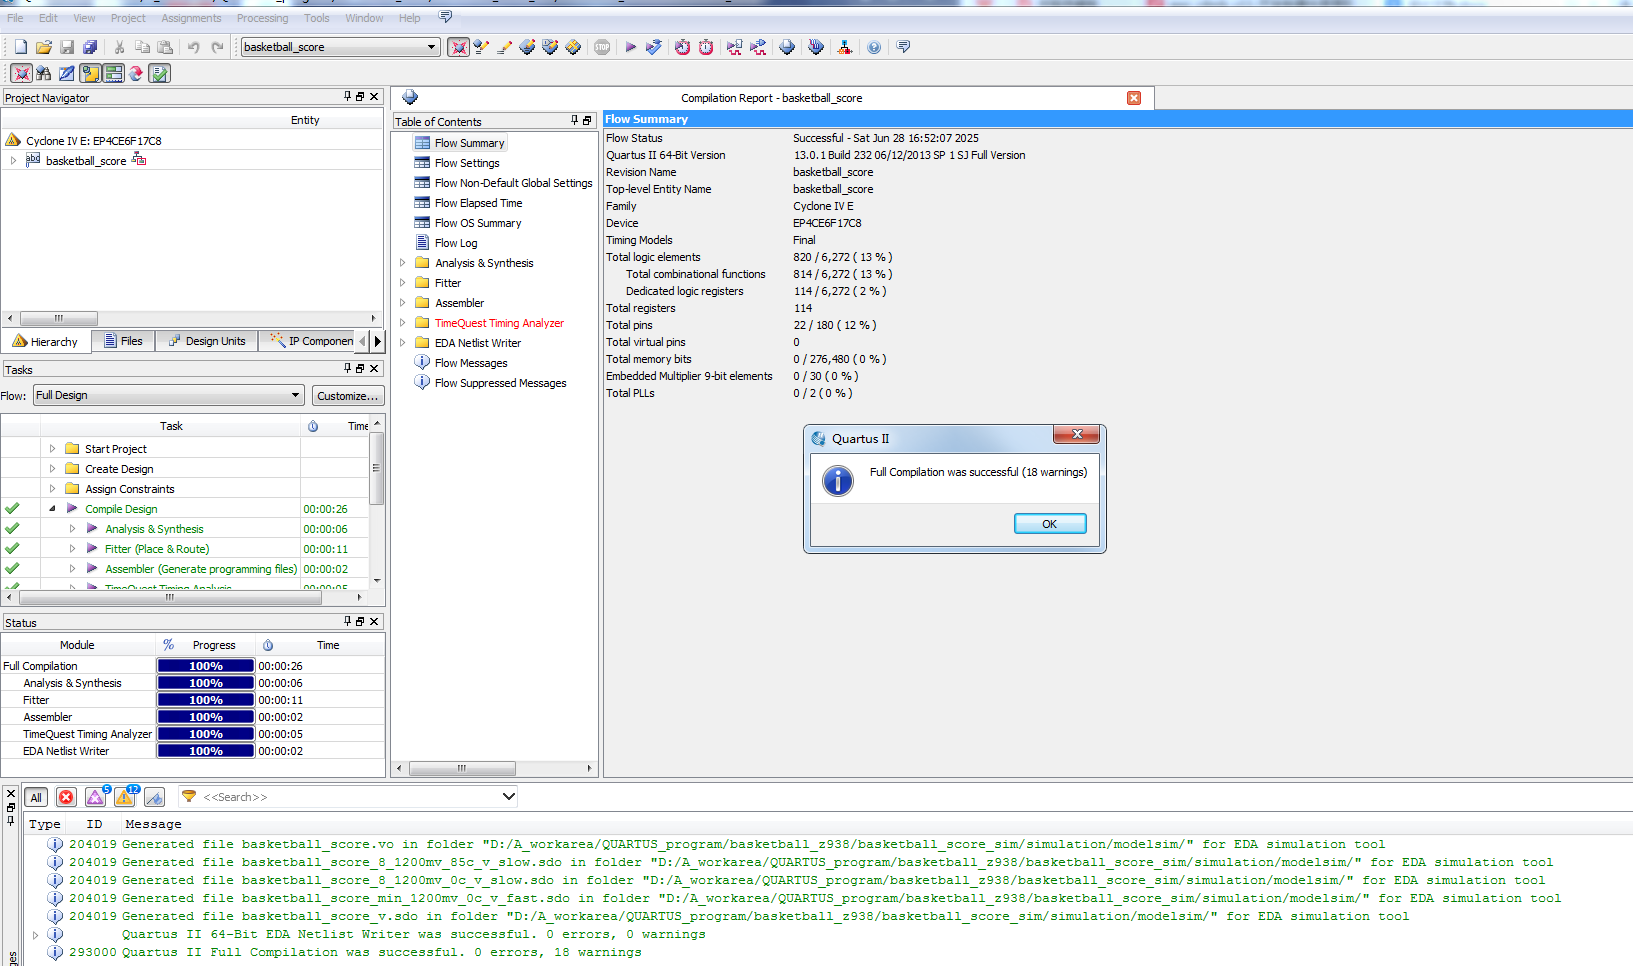Click the binoculars Find icon
The image size is (1633, 966).
43,73
